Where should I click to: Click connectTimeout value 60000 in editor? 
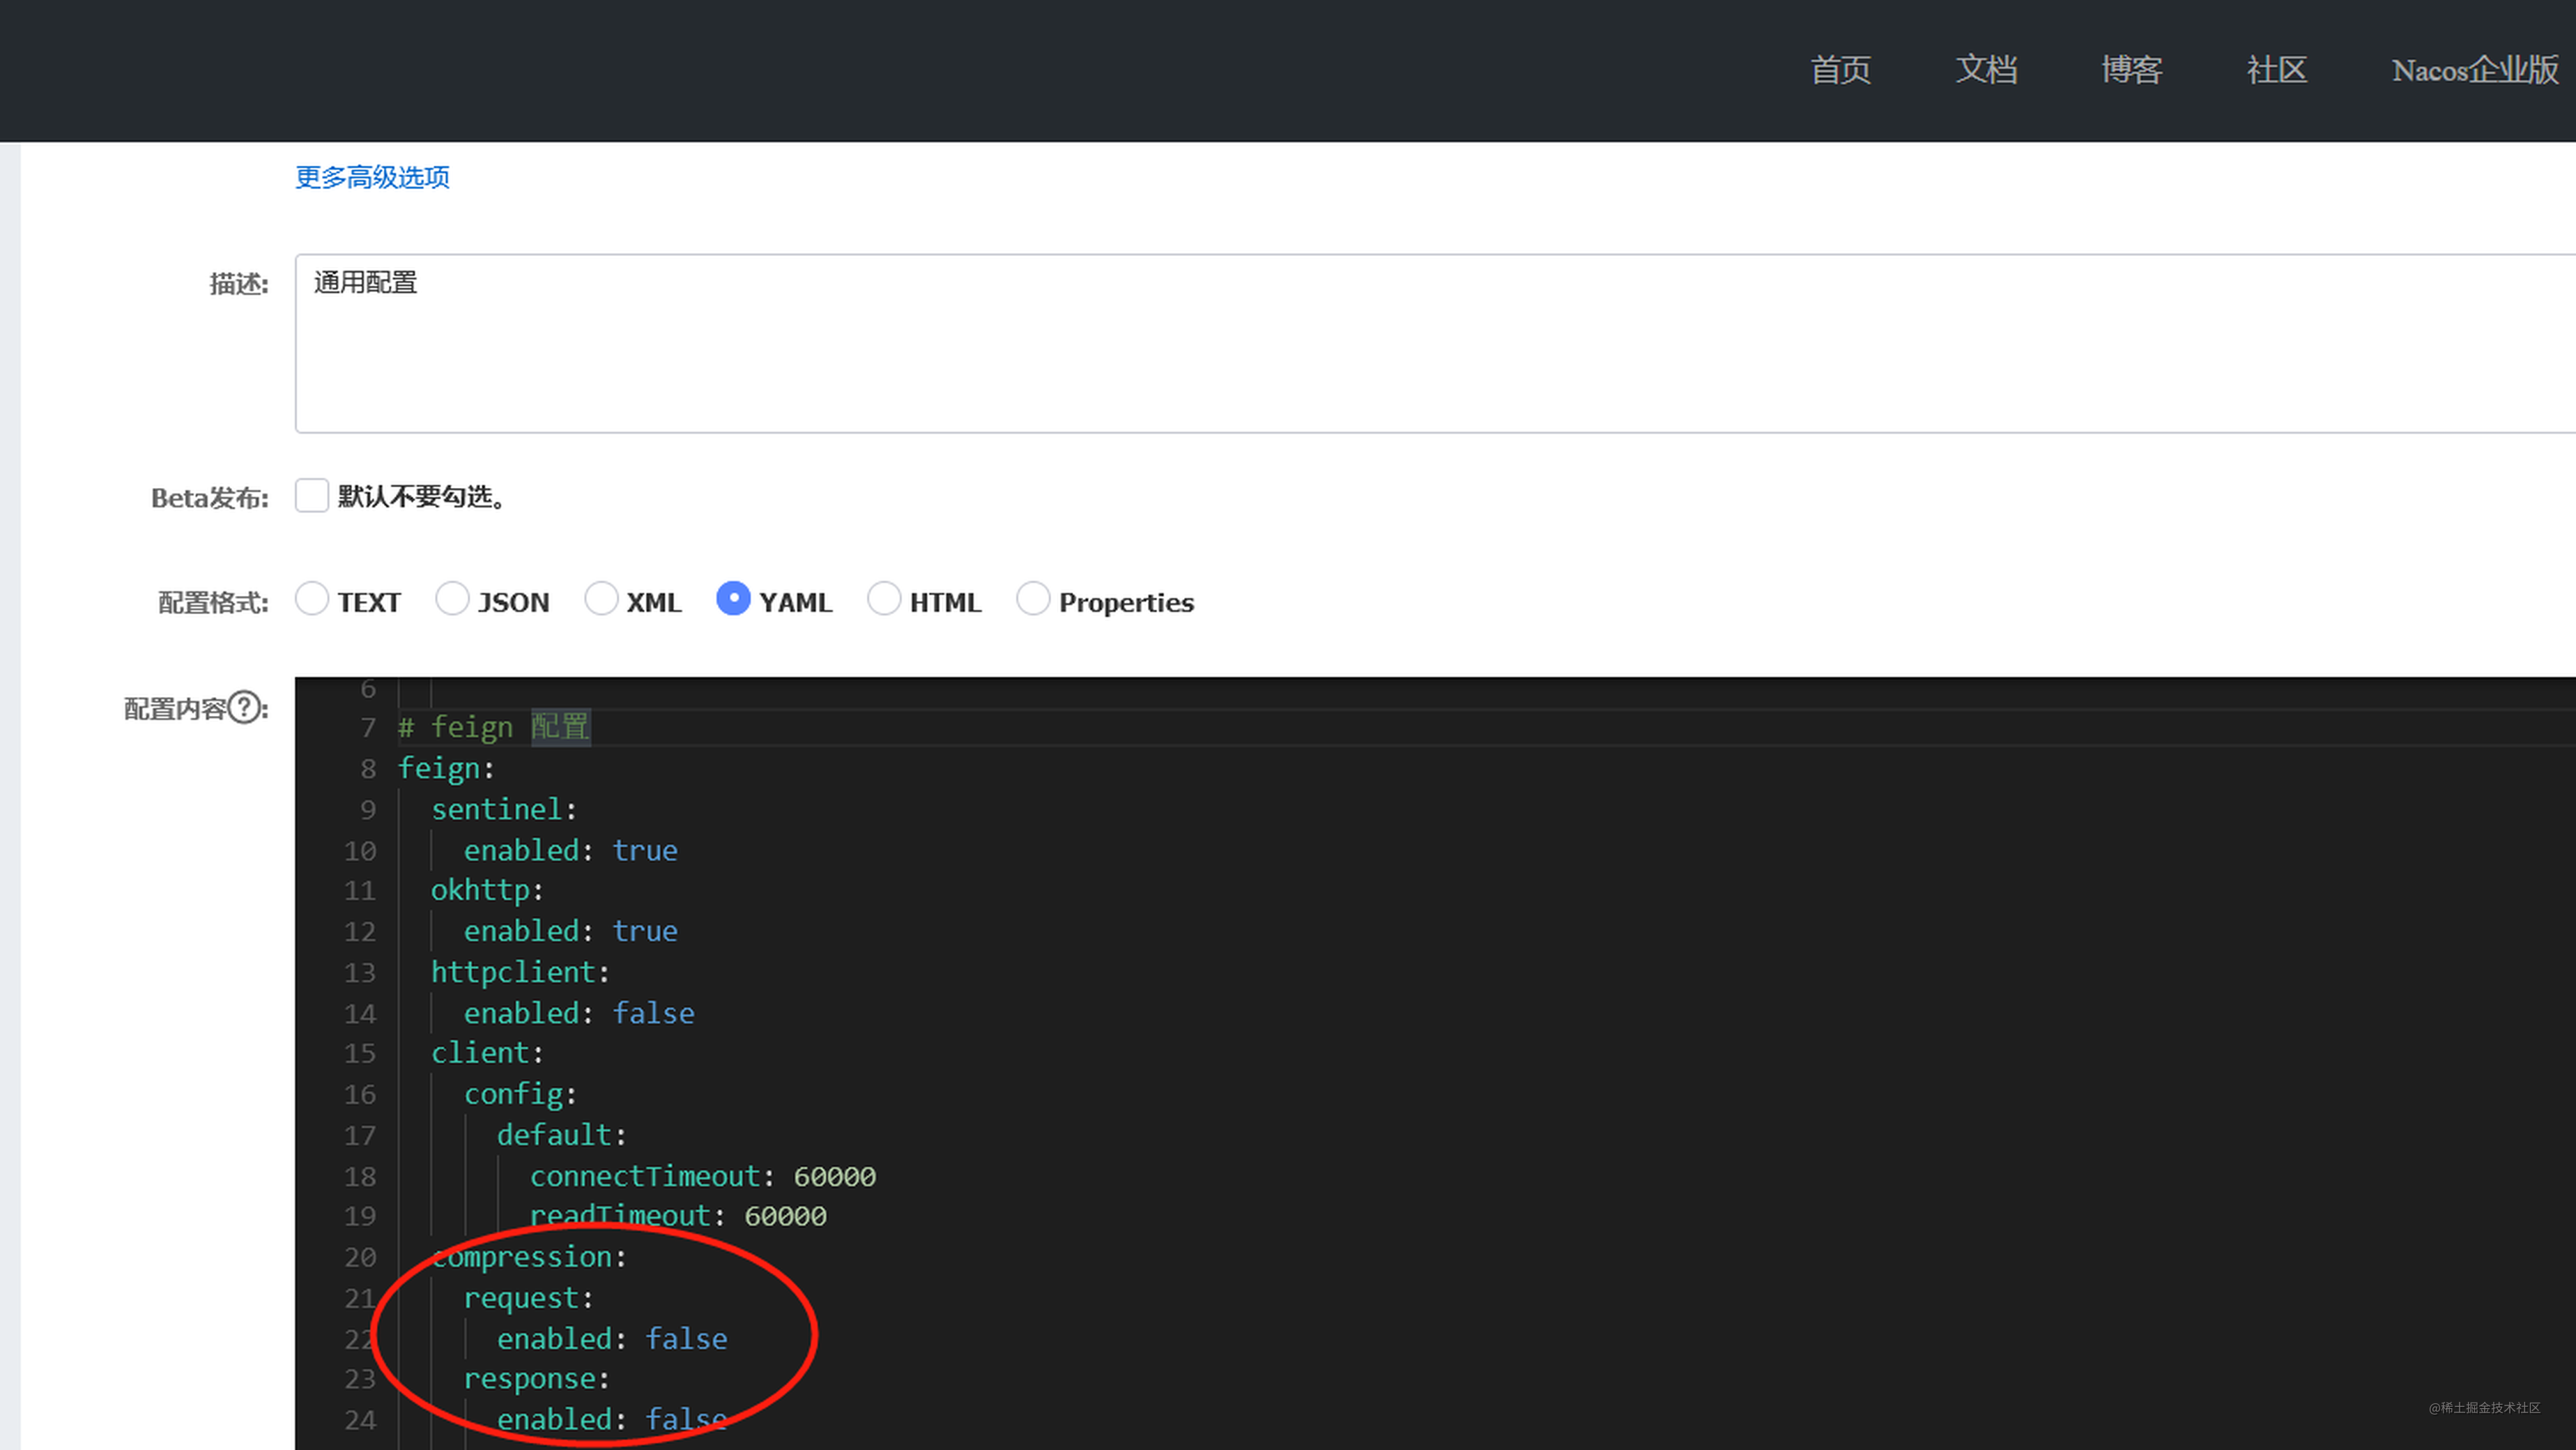pos(835,1176)
